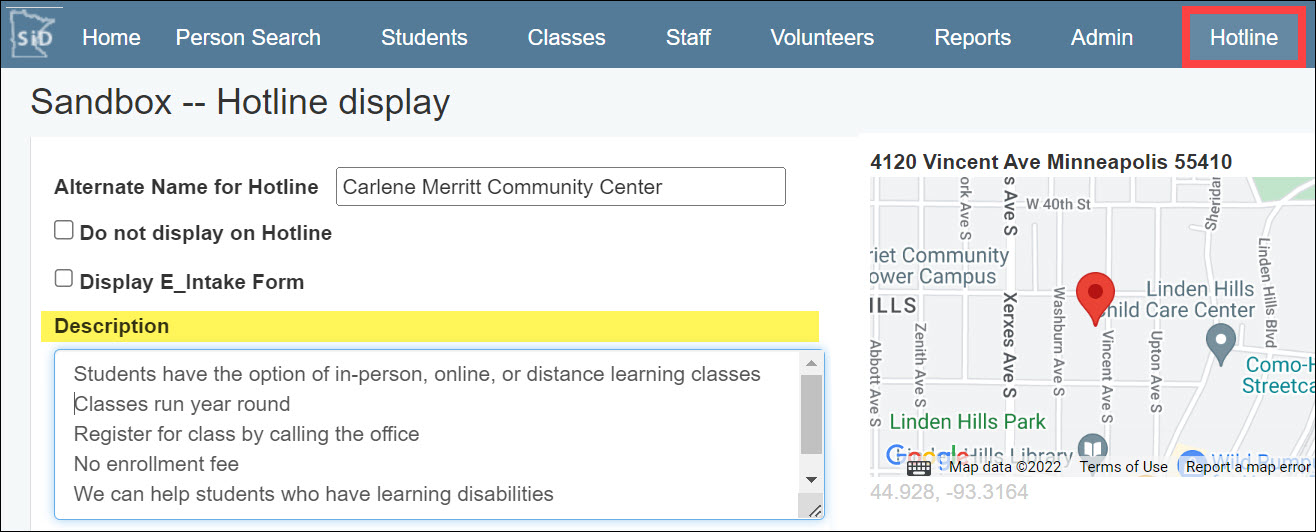Check the Display E_Intake Form box

tap(64, 279)
